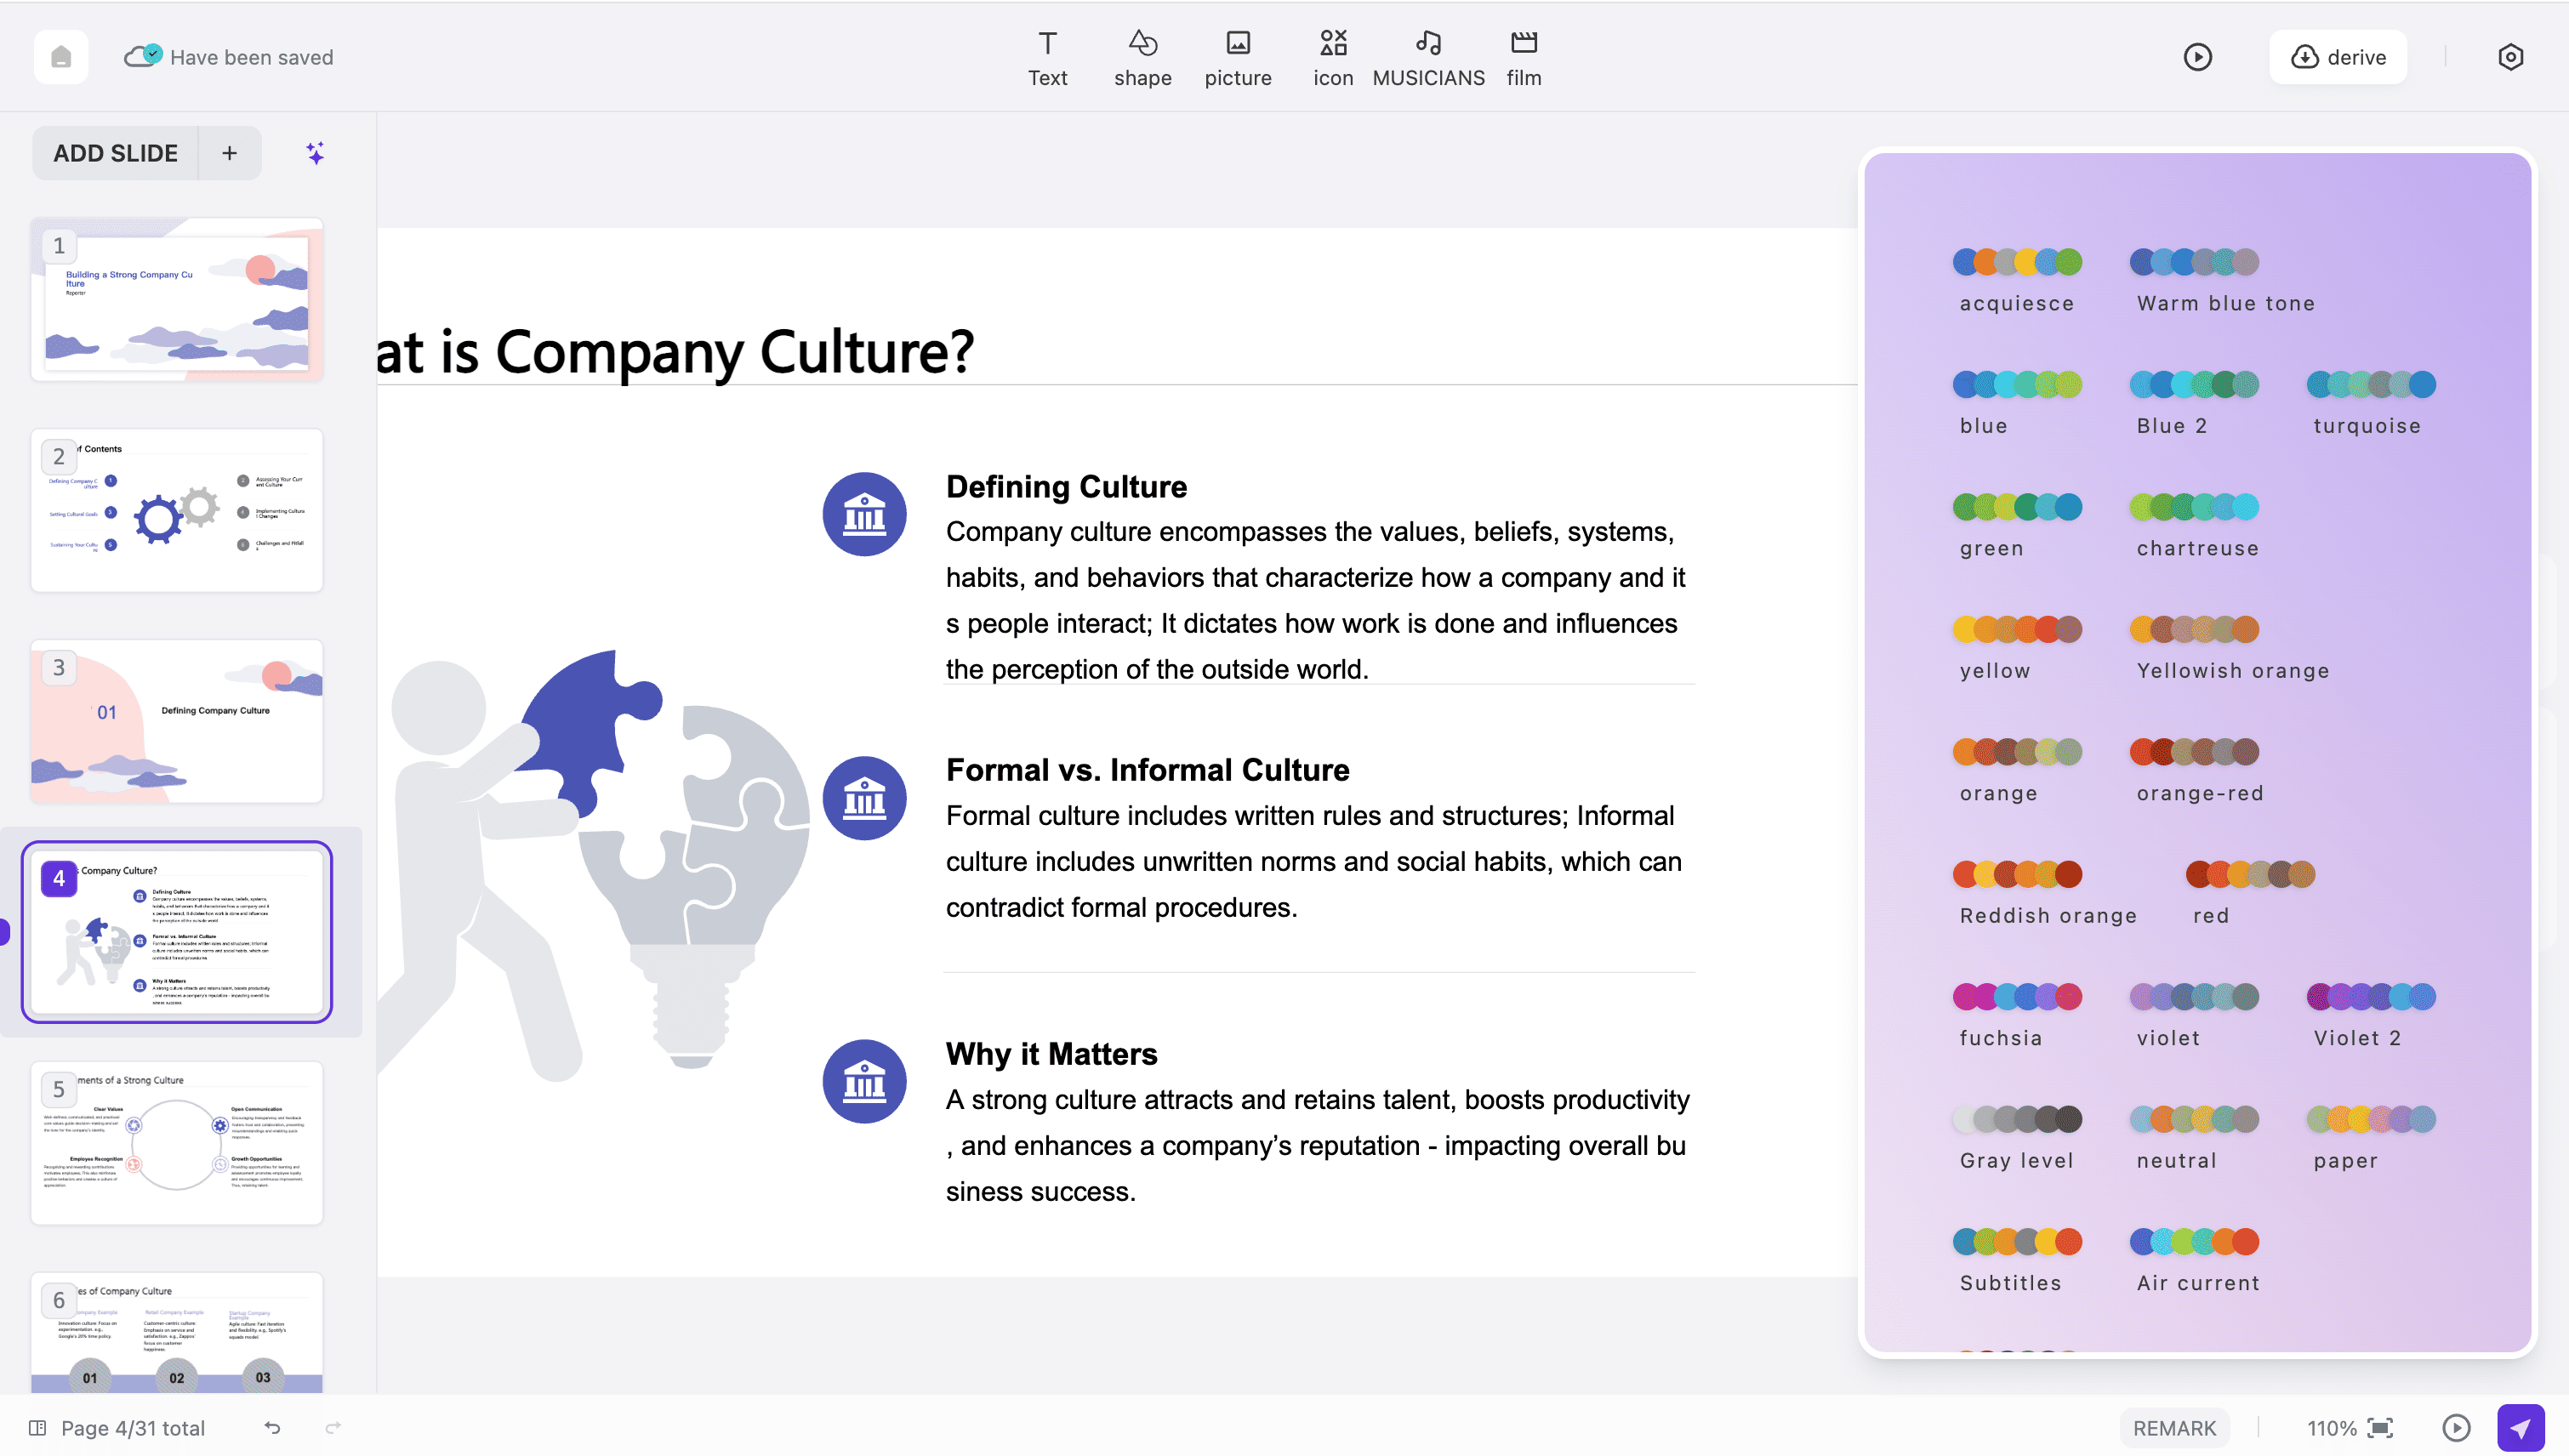The height and width of the screenshot is (1456, 2569).
Task: Fit slide to screen beside the zoom percentage
Action: click(x=2383, y=1427)
